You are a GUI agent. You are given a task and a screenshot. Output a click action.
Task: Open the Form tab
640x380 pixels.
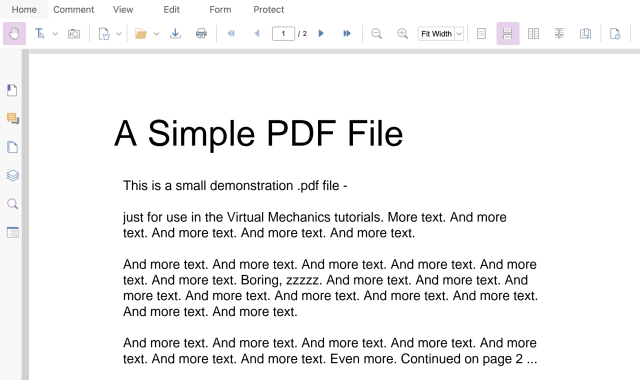(220, 9)
